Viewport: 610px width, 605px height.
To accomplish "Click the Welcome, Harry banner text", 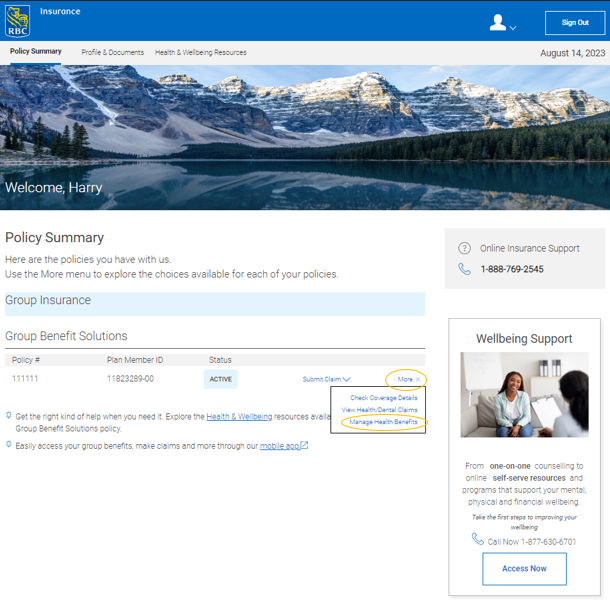I will 54,188.
